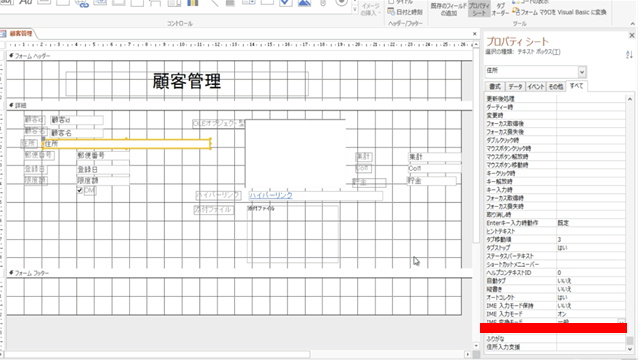Choose the Image control icon
640x360 pixels.
point(304,3)
